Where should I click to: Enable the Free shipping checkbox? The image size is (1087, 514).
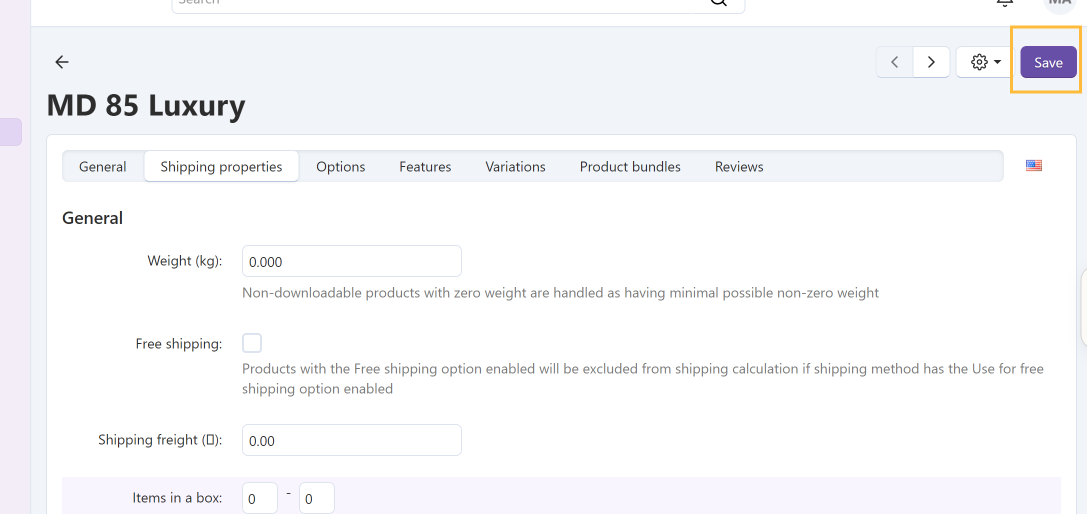(x=252, y=343)
